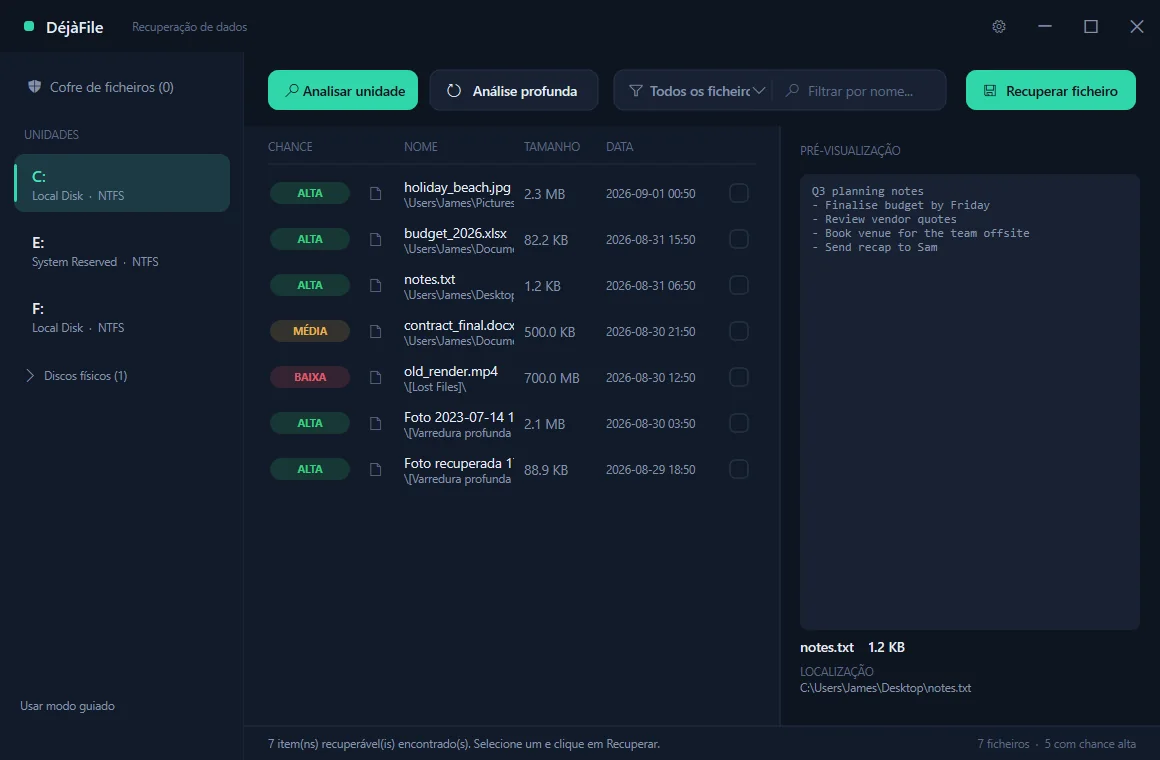Select the contract_final.docx file name
Screen dimensions: 1160x760
[x=459, y=325]
